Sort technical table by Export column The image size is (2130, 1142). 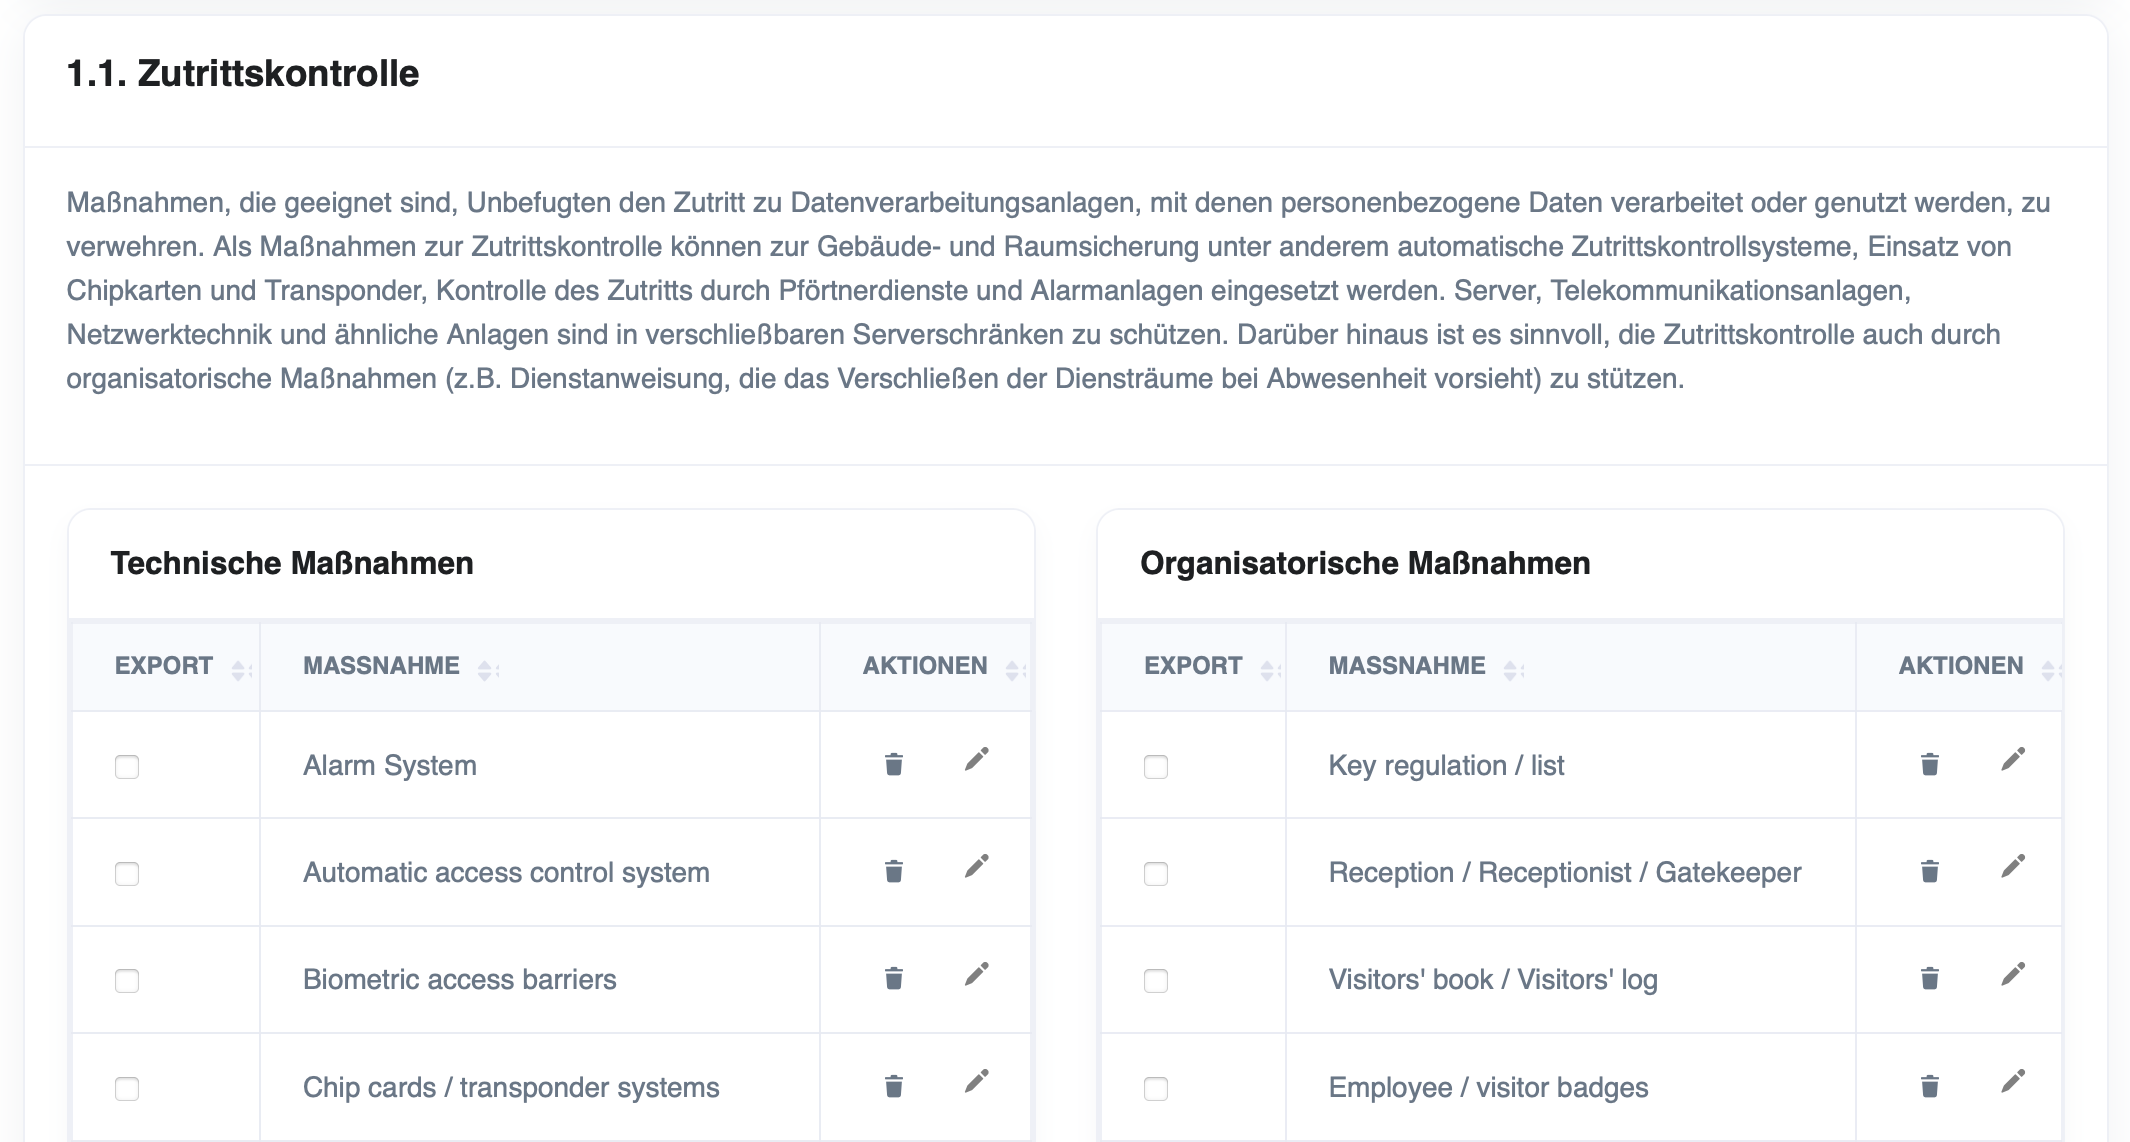(166, 666)
